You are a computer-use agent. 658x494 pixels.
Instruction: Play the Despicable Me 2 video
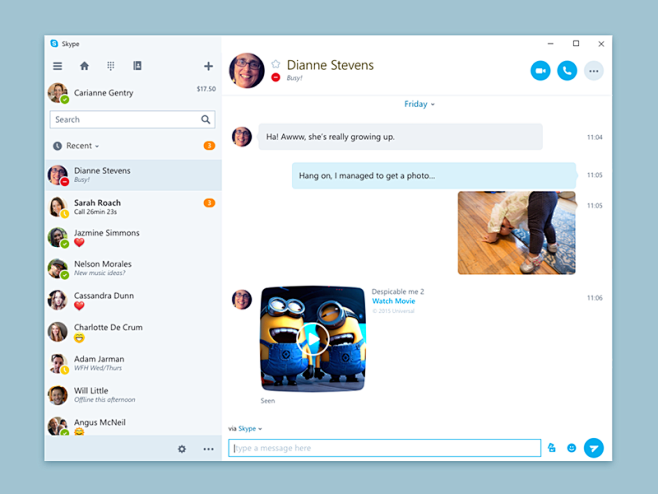pos(313,339)
